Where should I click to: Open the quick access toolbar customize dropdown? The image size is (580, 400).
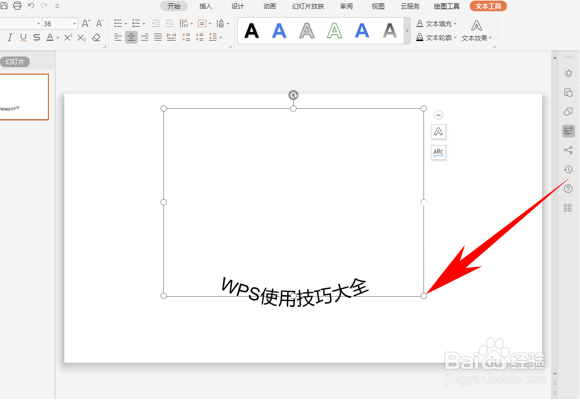pyautogui.click(x=57, y=6)
